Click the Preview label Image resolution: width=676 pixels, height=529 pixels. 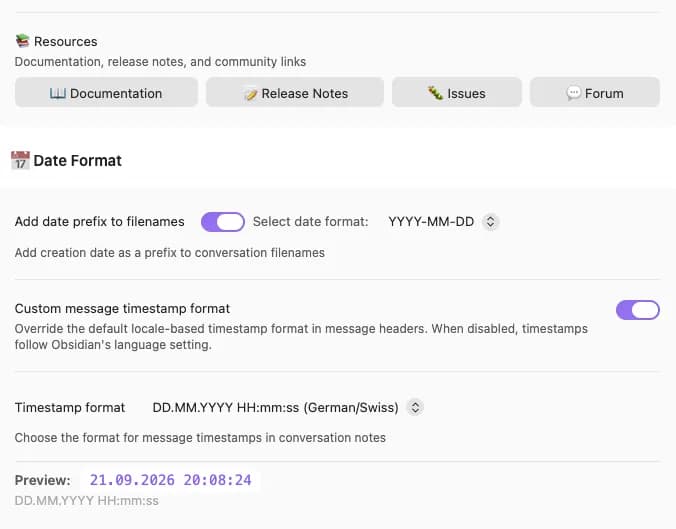point(43,480)
